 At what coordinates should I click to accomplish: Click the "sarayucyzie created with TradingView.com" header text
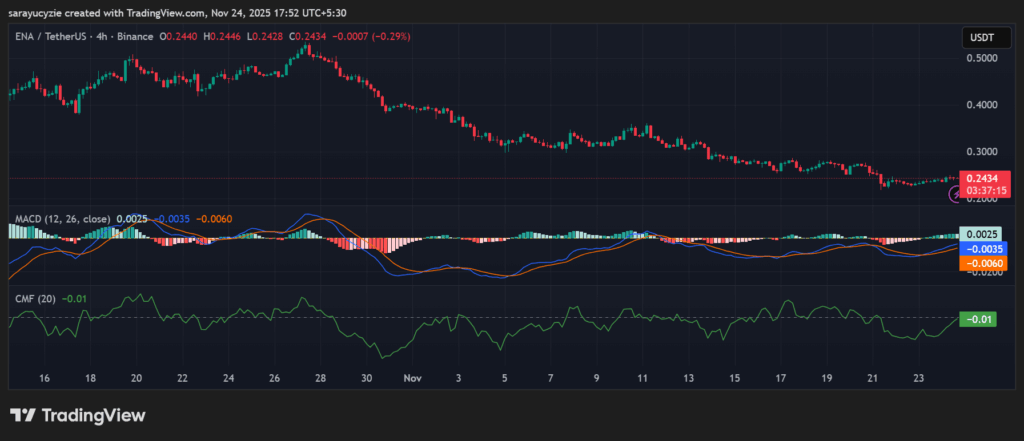pos(105,12)
